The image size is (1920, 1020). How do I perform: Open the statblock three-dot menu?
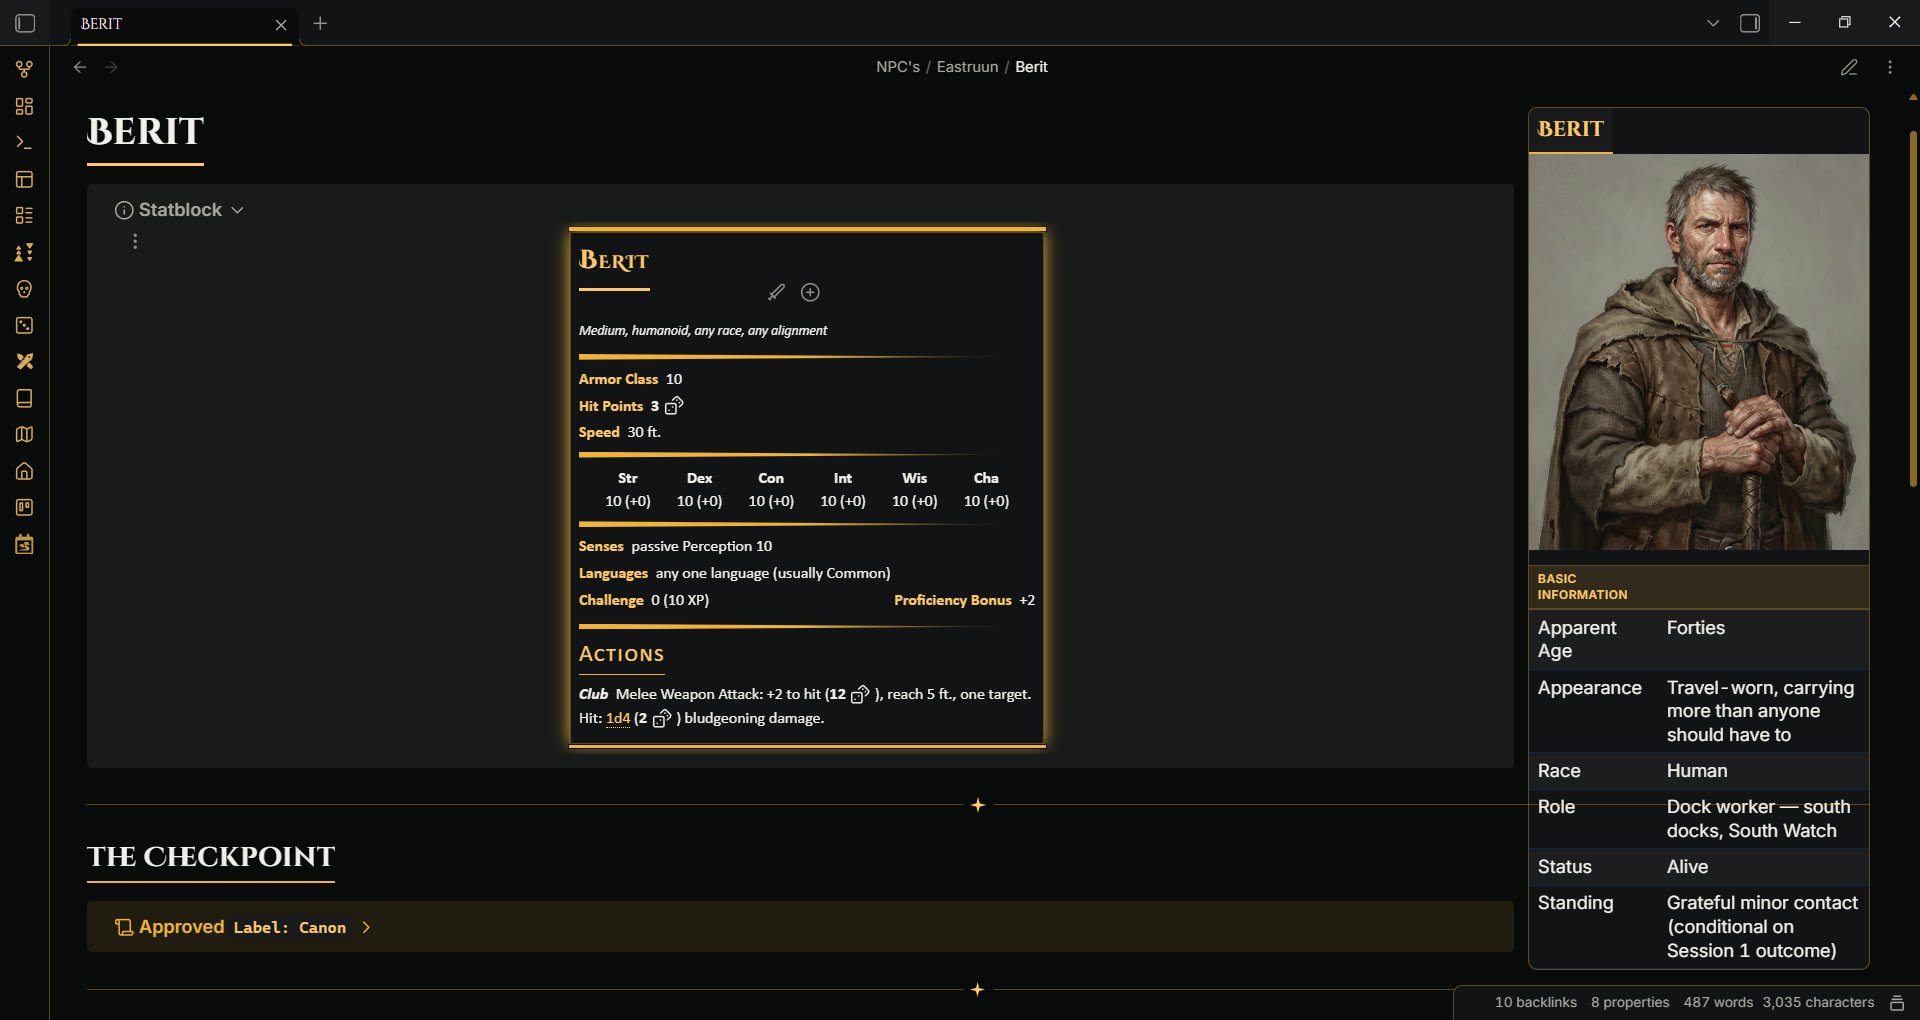pyautogui.click(x=135, y=242)
